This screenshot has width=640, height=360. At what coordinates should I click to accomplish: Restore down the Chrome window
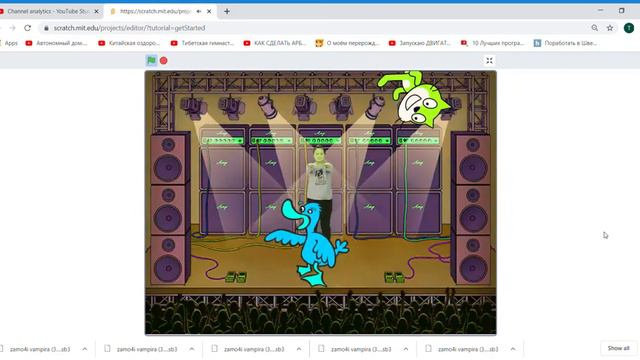pos(622,10)
